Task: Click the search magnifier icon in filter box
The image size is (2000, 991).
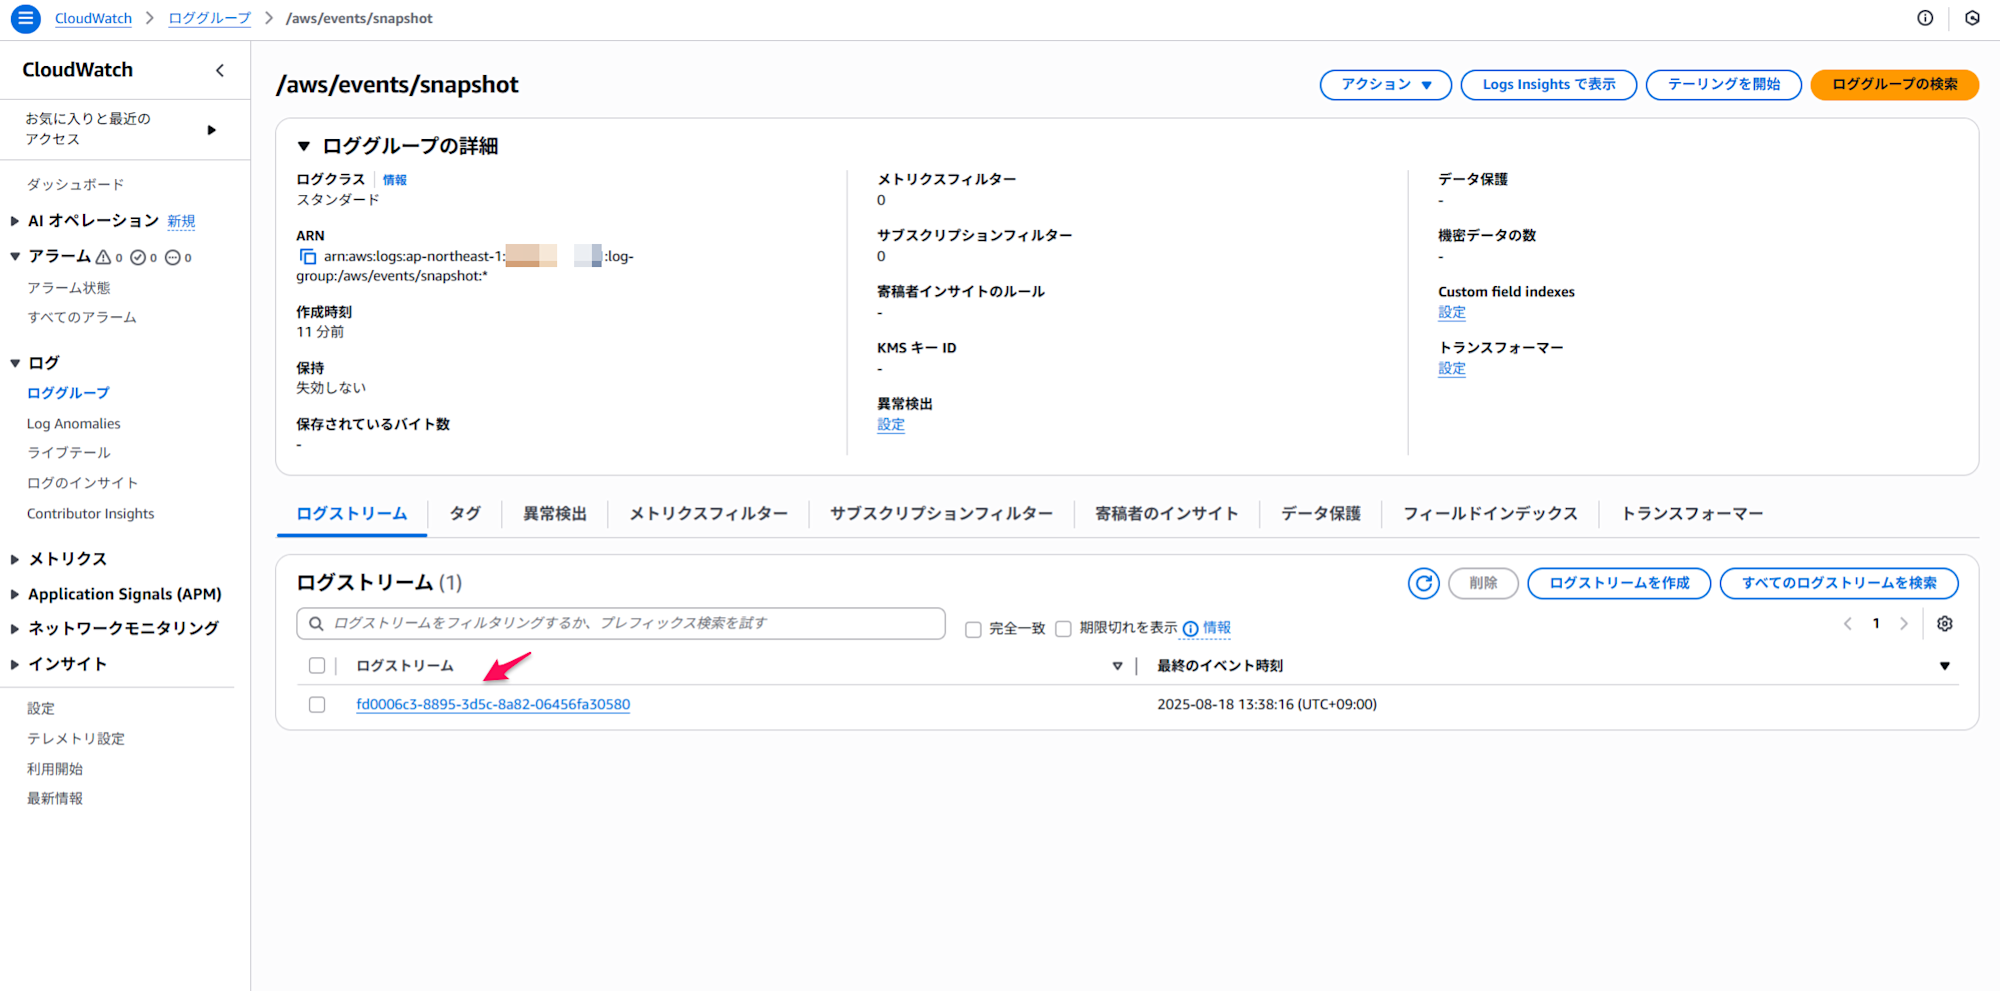Action: (x=316, y=624)
